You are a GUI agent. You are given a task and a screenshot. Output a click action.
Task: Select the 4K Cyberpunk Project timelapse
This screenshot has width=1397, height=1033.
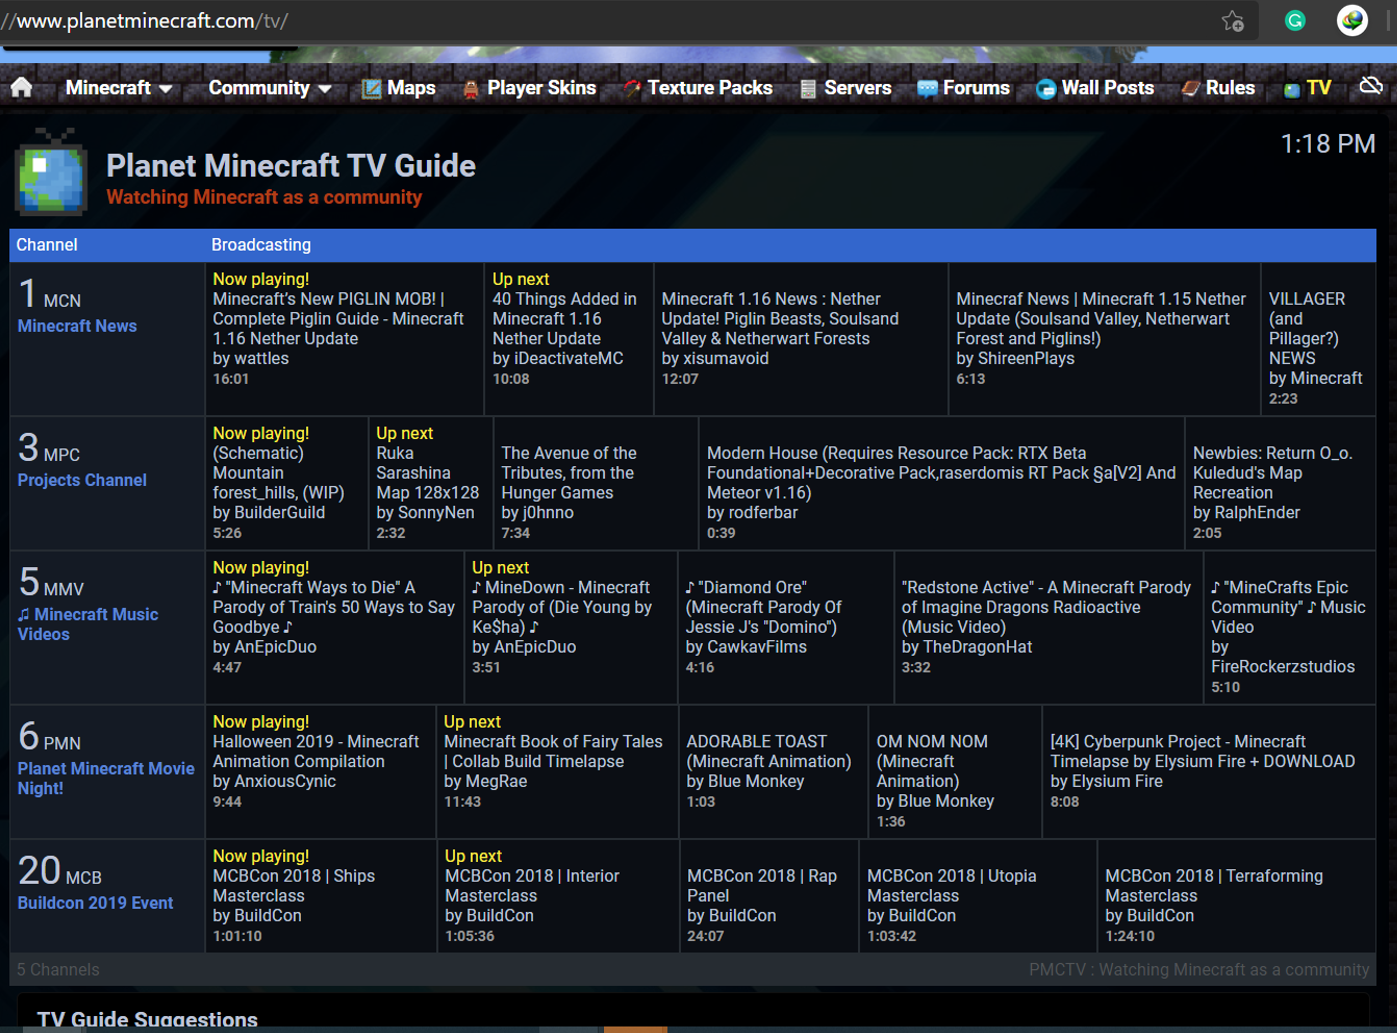click(x=1209, y=771)
